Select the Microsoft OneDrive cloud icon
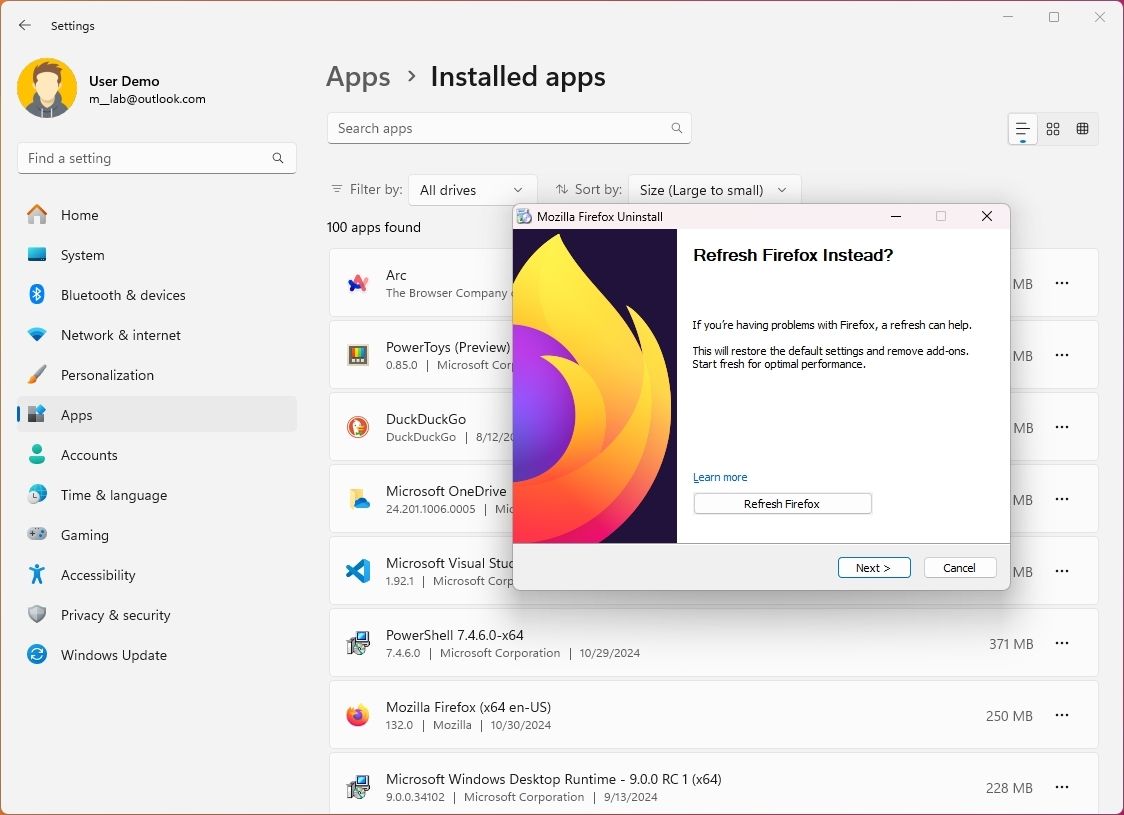 point(358,499)
